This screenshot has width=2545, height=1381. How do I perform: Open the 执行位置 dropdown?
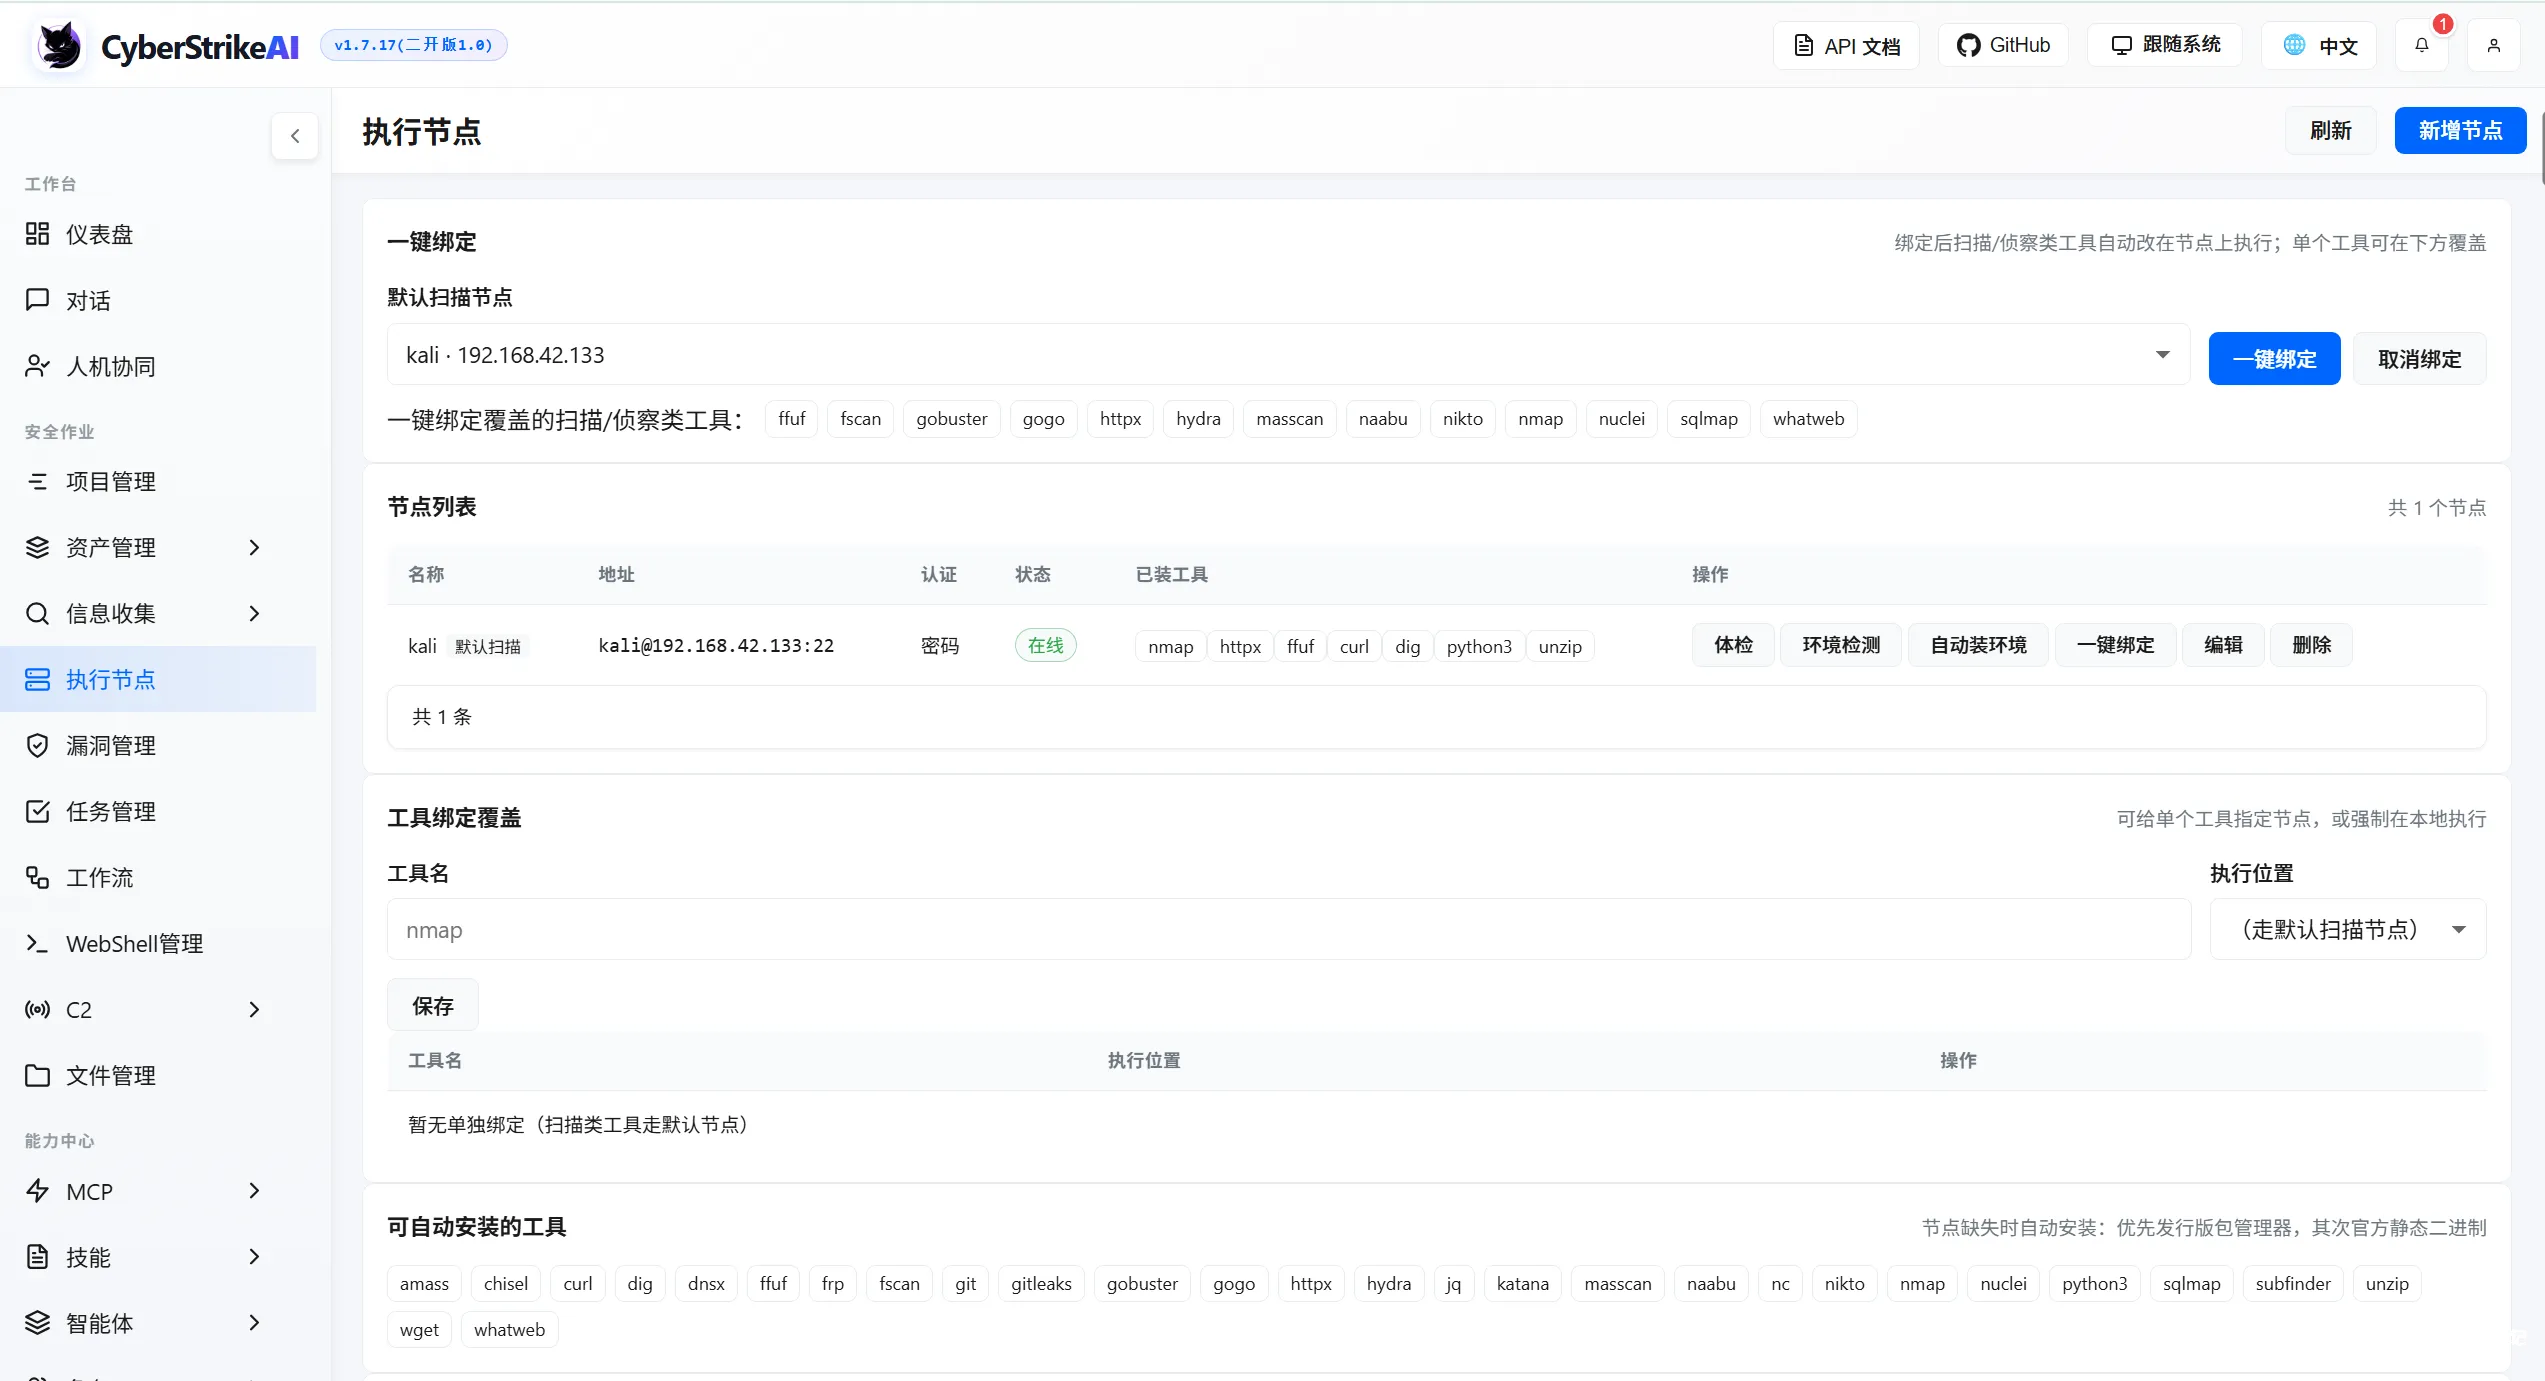[x=2348, y=930]
